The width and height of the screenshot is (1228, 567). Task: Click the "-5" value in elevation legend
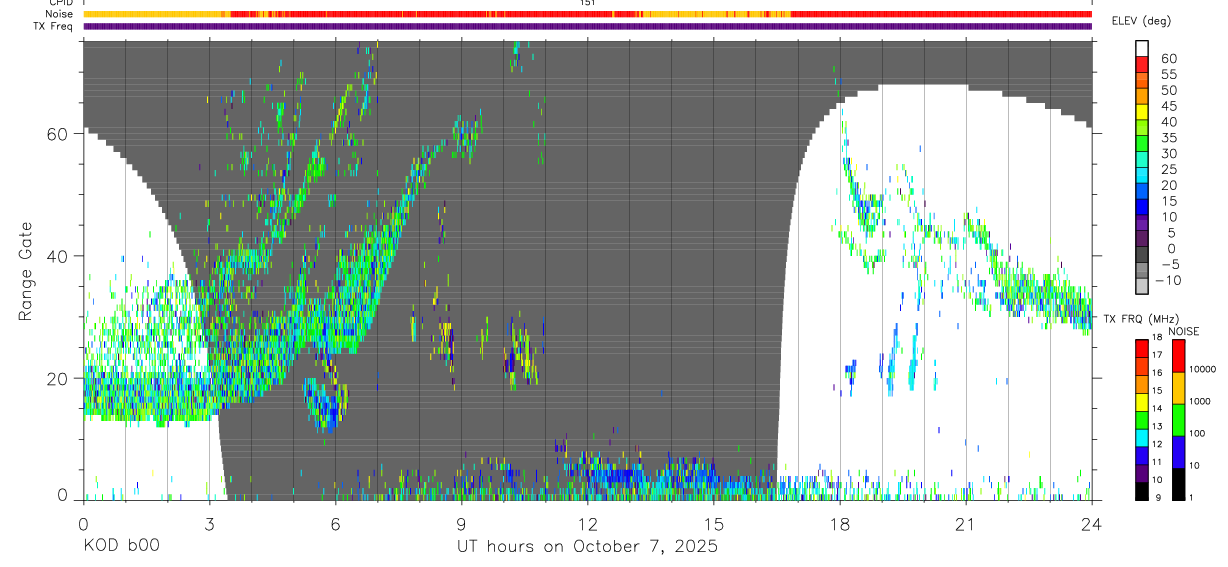(x=1168, y=265)
